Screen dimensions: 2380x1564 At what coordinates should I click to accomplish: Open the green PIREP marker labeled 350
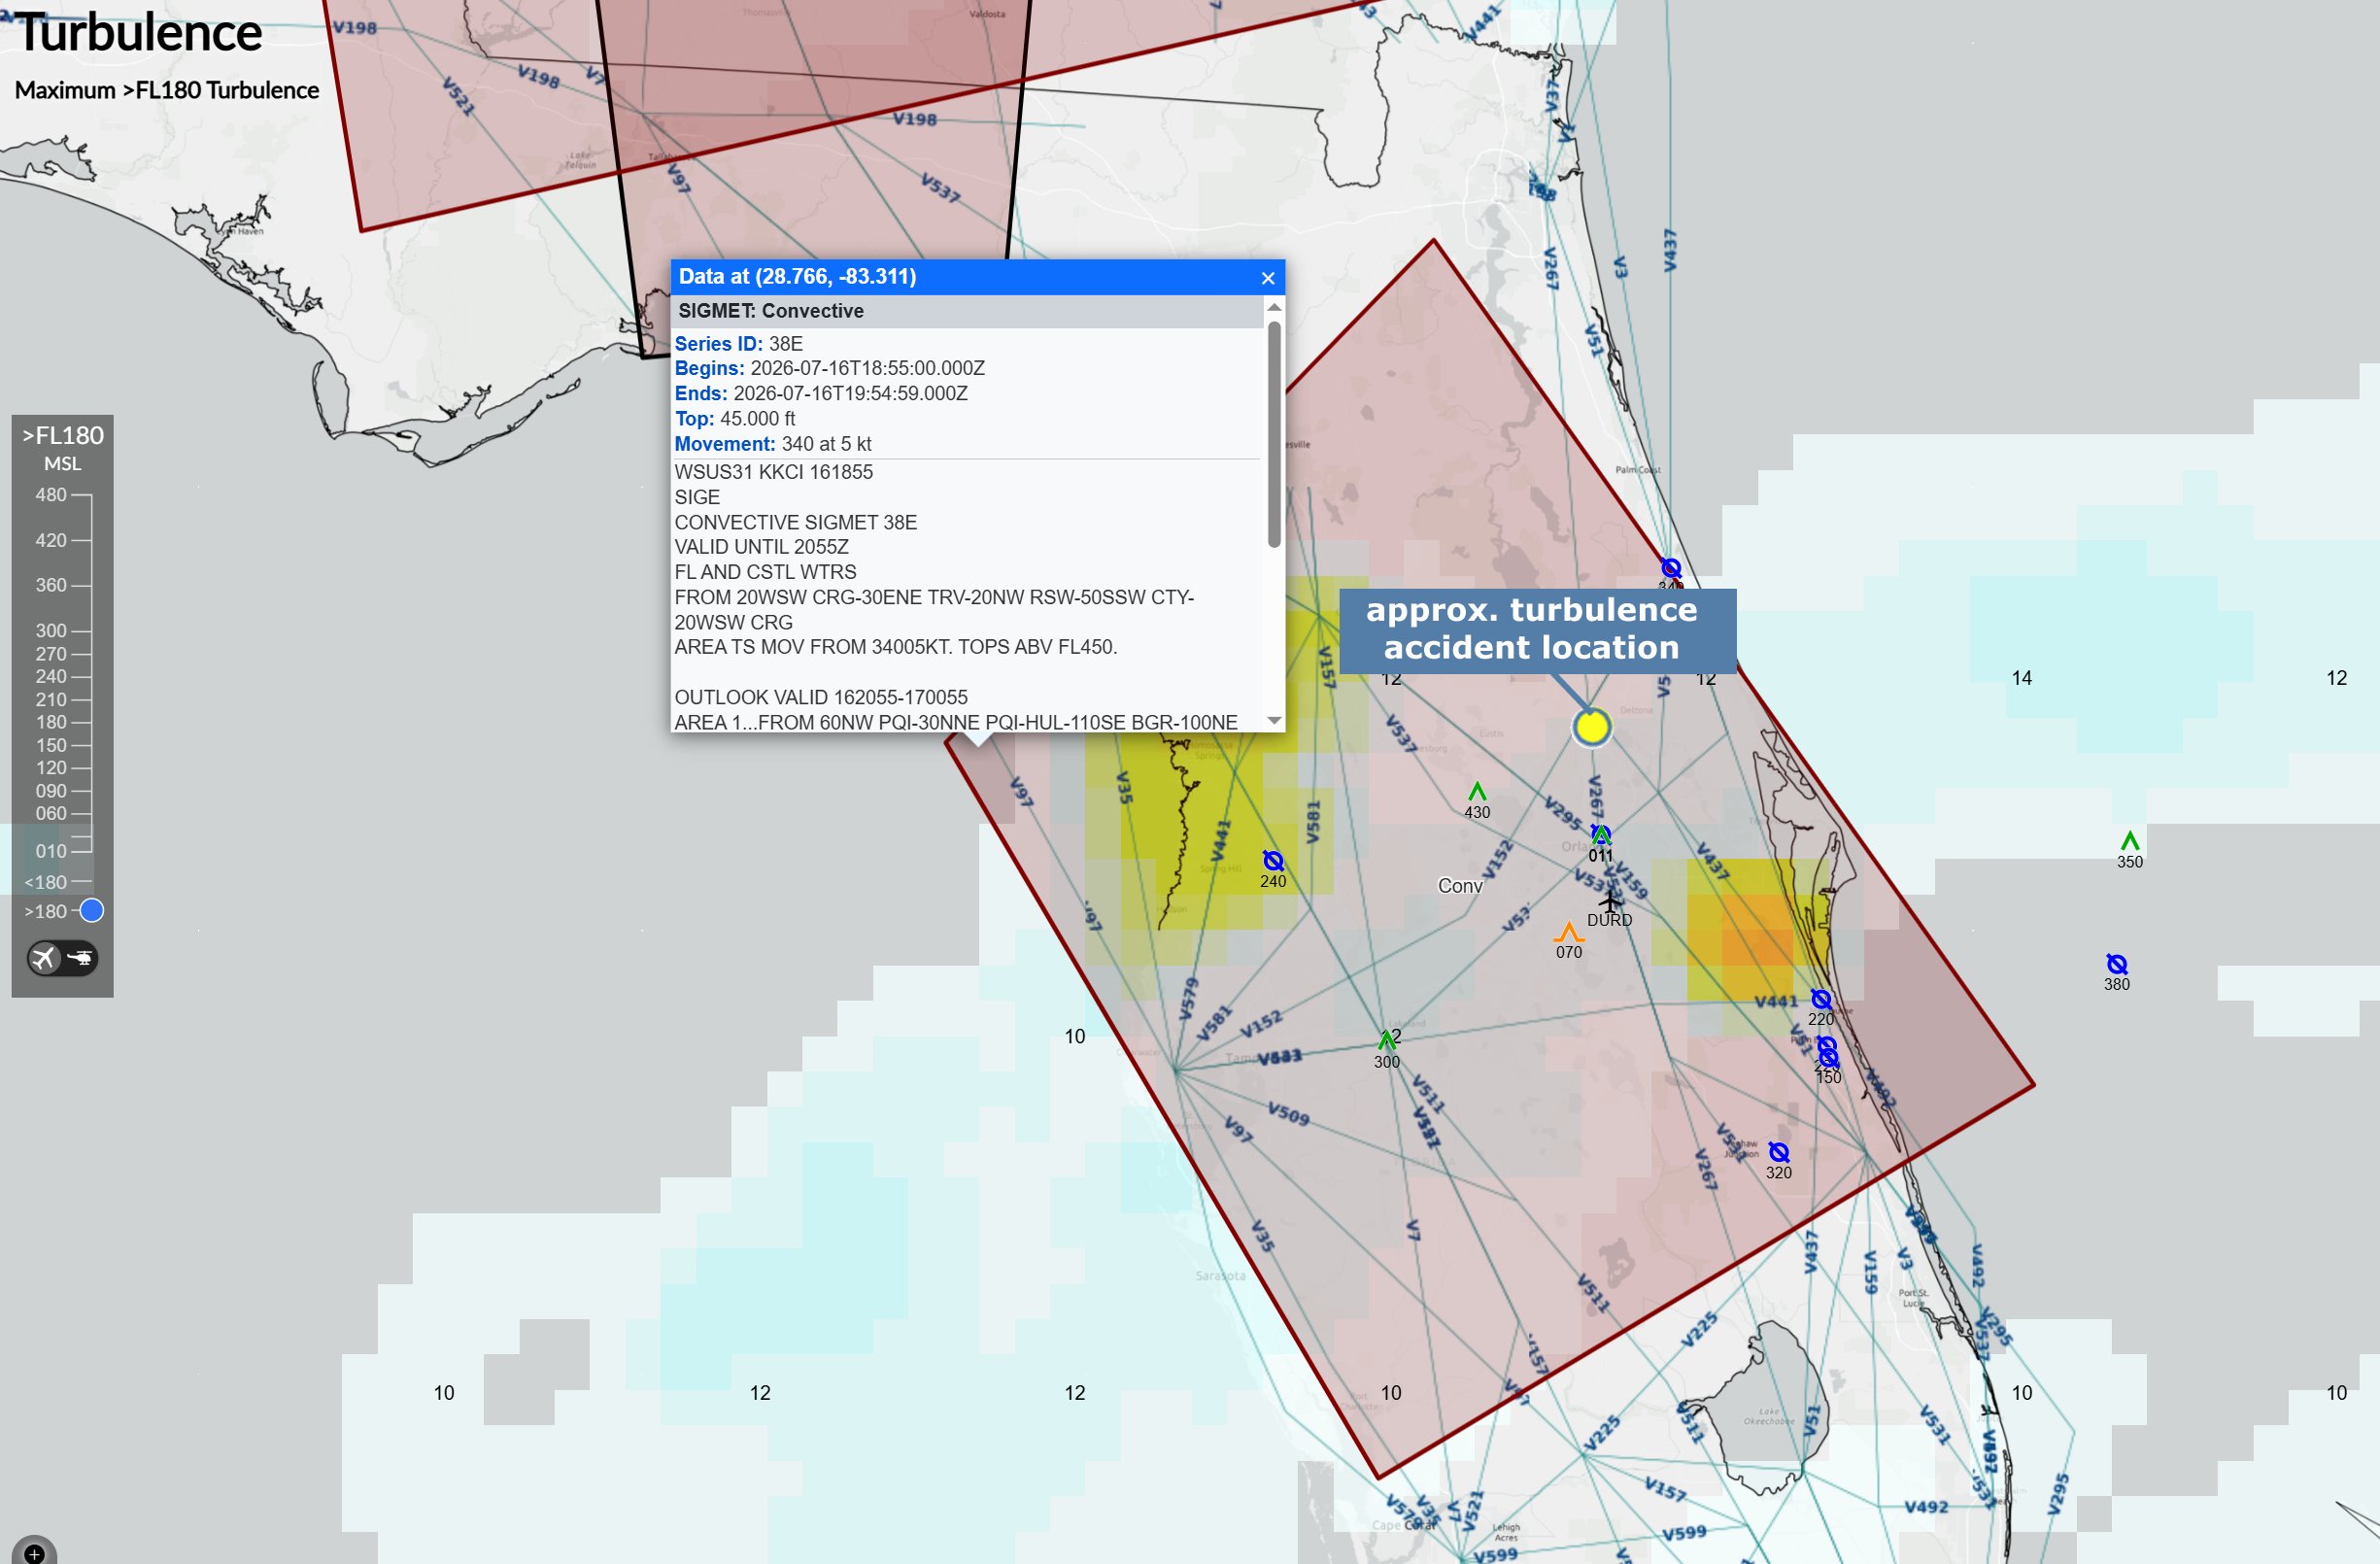click(x=2130, y=841)
